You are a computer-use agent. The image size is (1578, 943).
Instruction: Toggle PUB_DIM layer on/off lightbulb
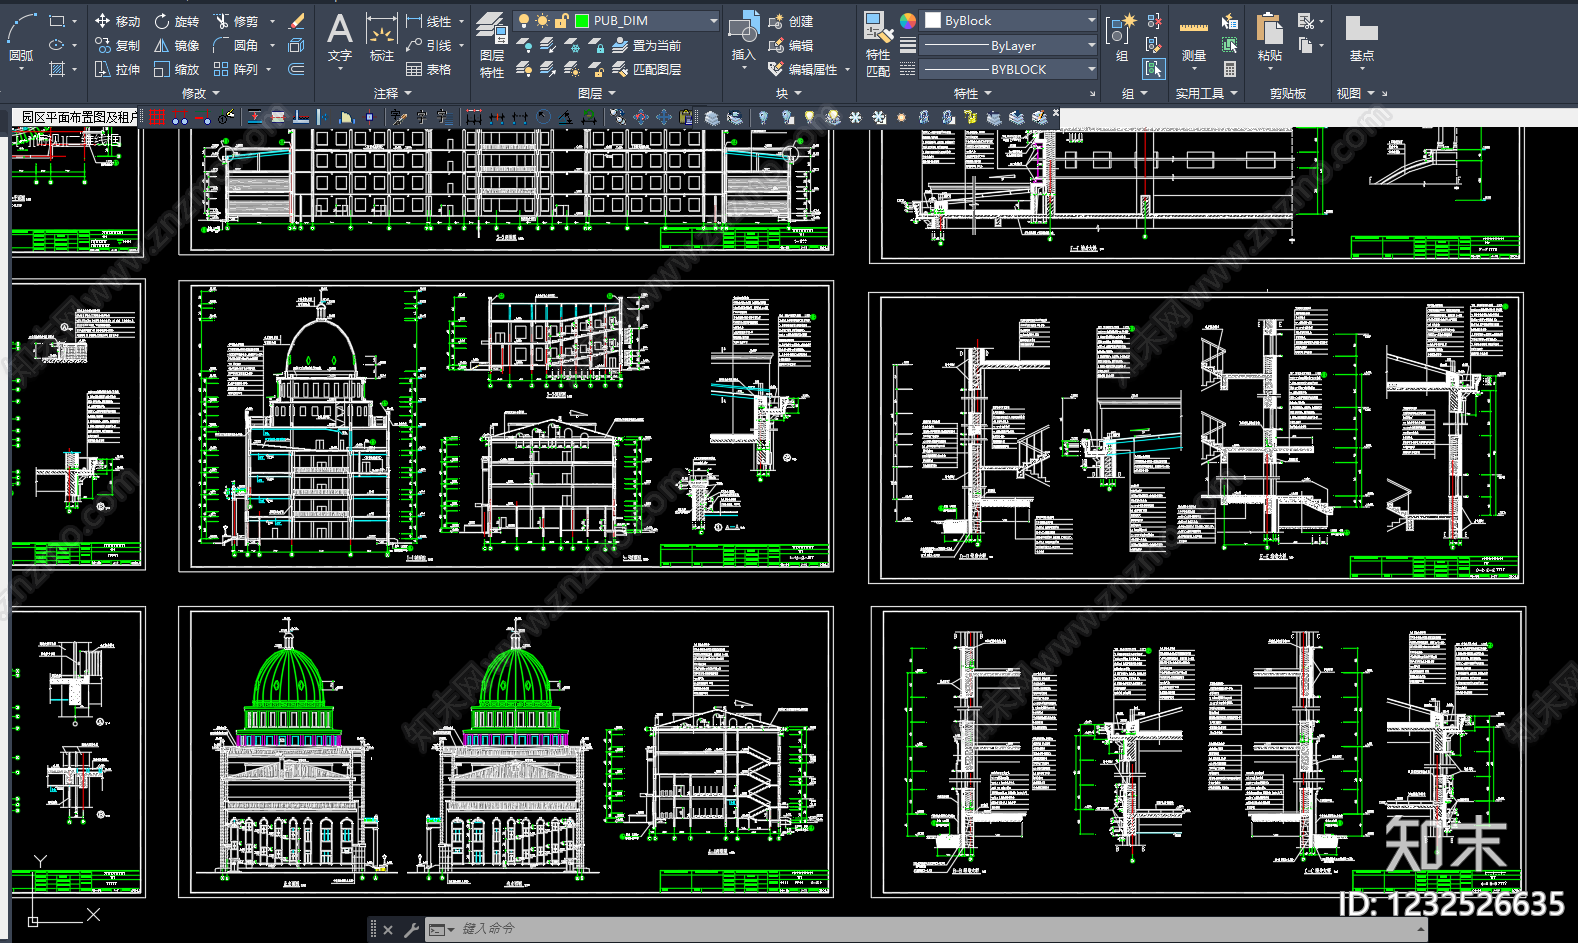pos(523,21)
